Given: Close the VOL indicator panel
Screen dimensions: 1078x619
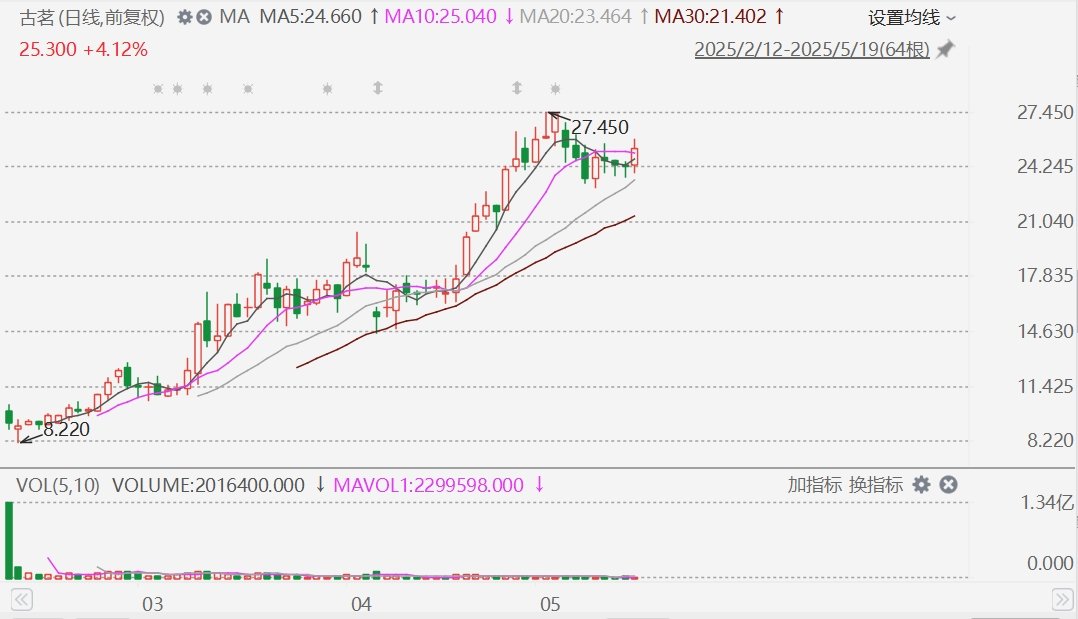Looking at the screenshot, I should pos(948,485).
